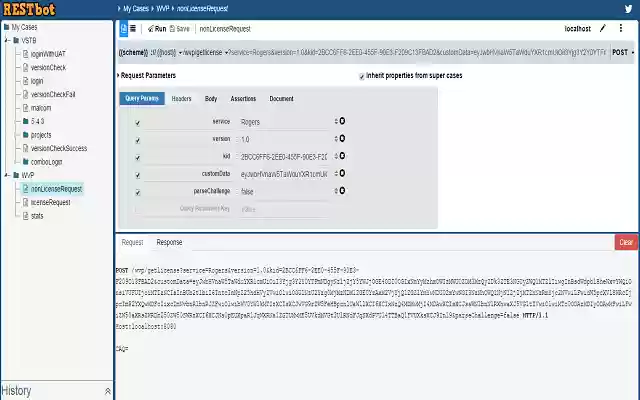Remove the version parameter row
The width and height of the screenshot is (640, 400).
click(342, 138)
